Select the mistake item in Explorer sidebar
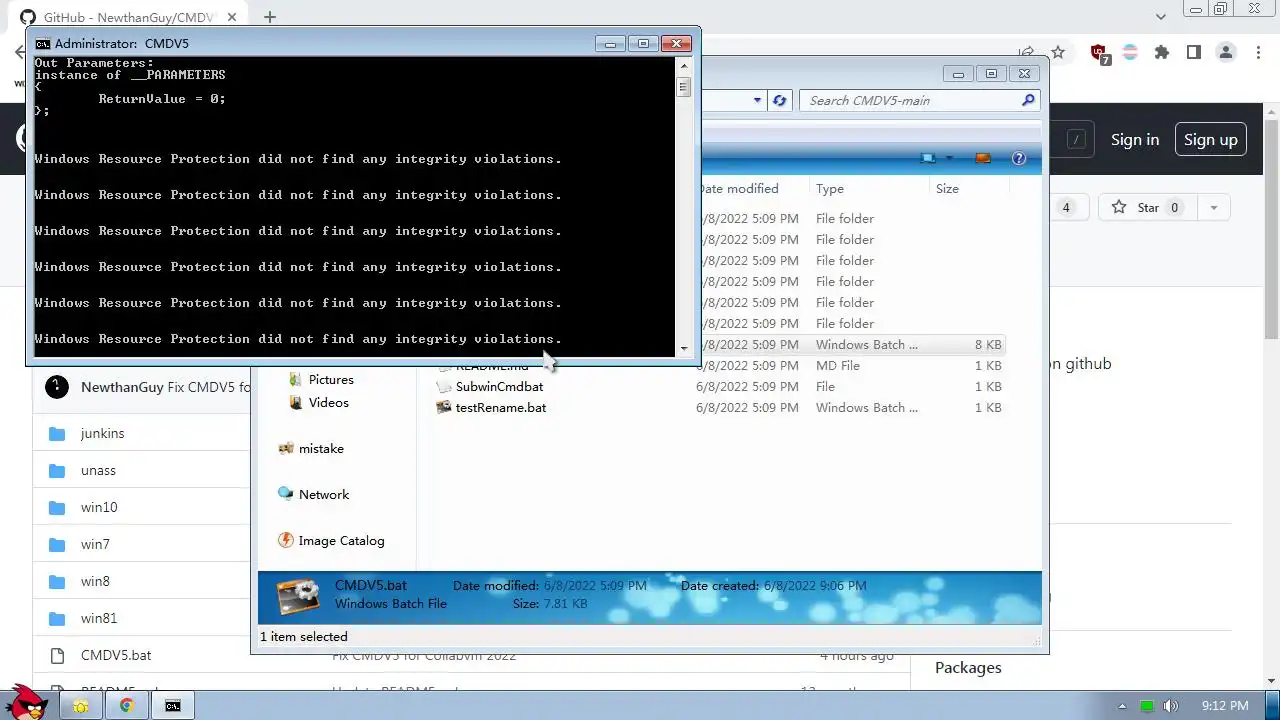 321,448
